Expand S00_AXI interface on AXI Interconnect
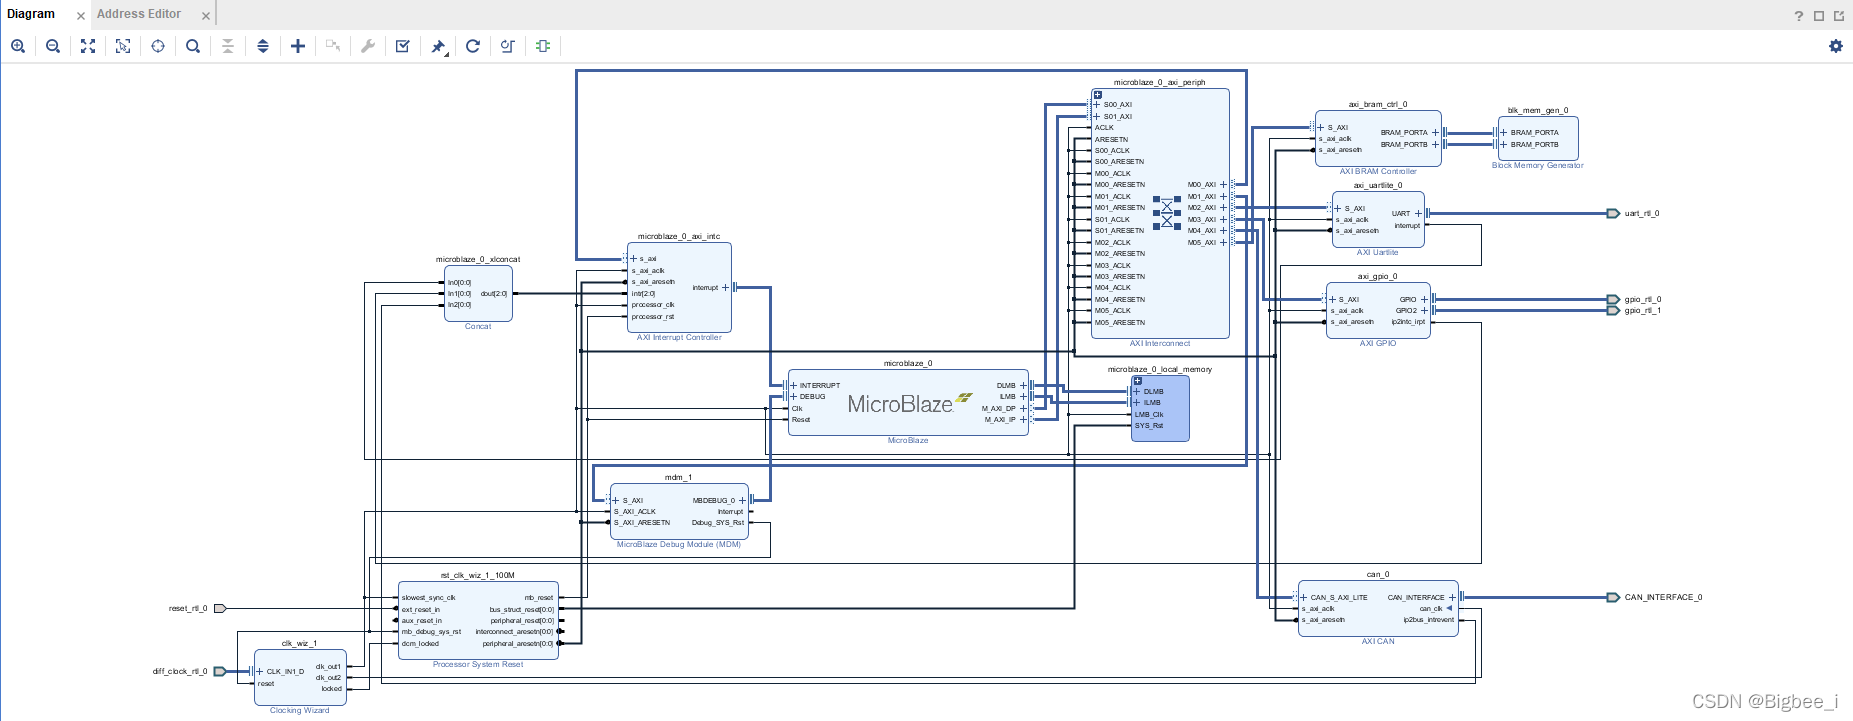This screenshot has height=721, width=1853. (1097, 104)
